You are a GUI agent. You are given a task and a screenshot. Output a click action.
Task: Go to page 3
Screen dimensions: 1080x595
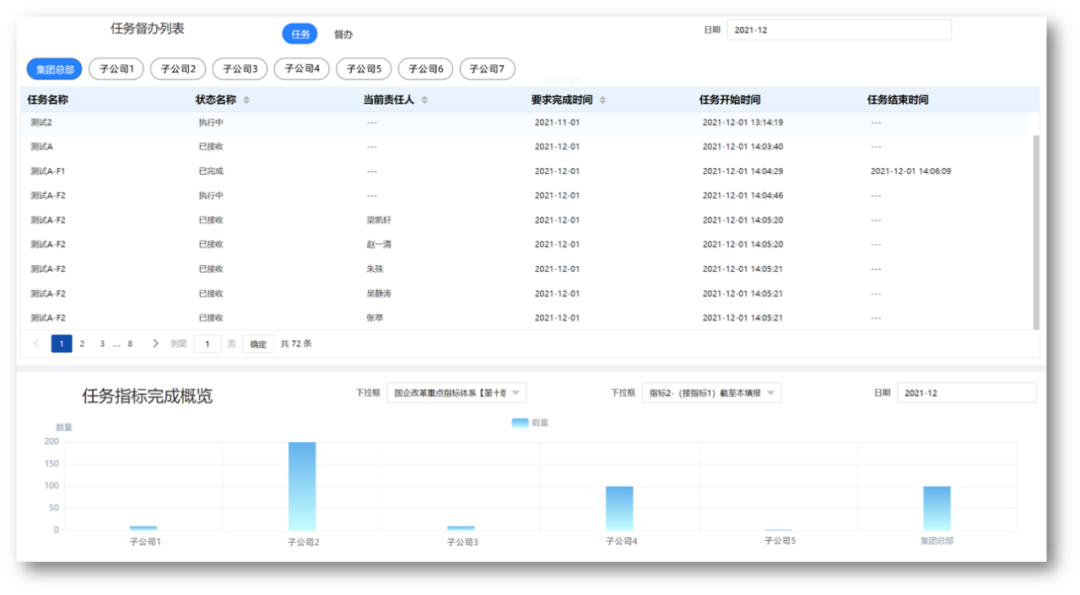[x=102, y=344]
